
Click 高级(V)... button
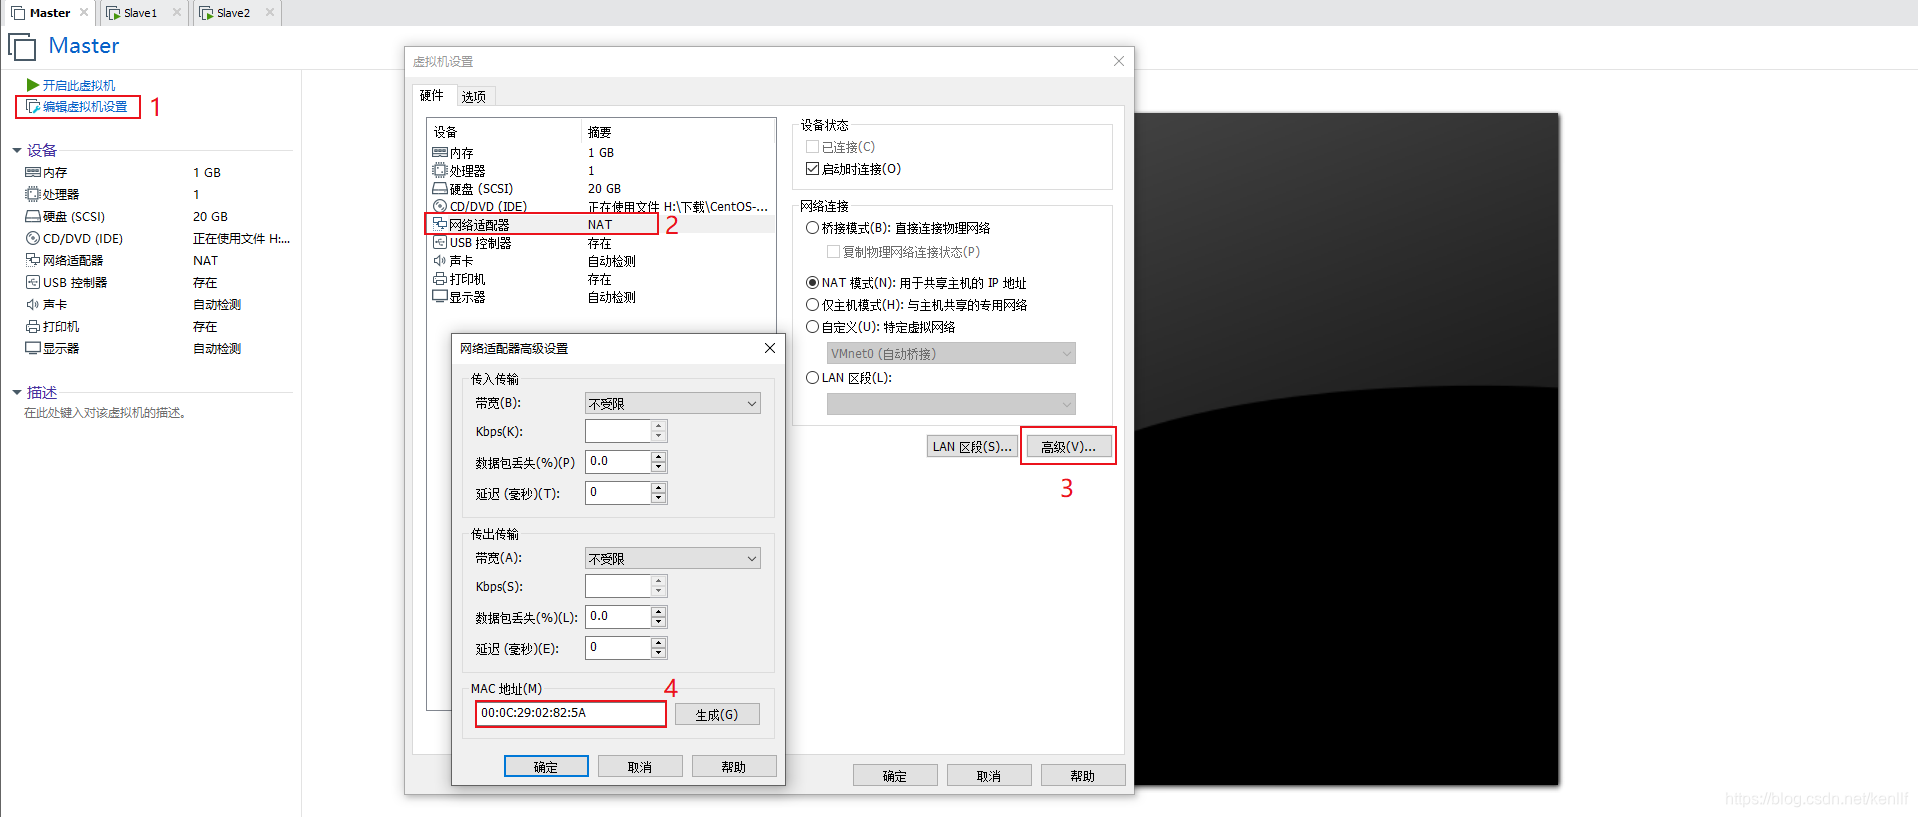coord(1069,446)
